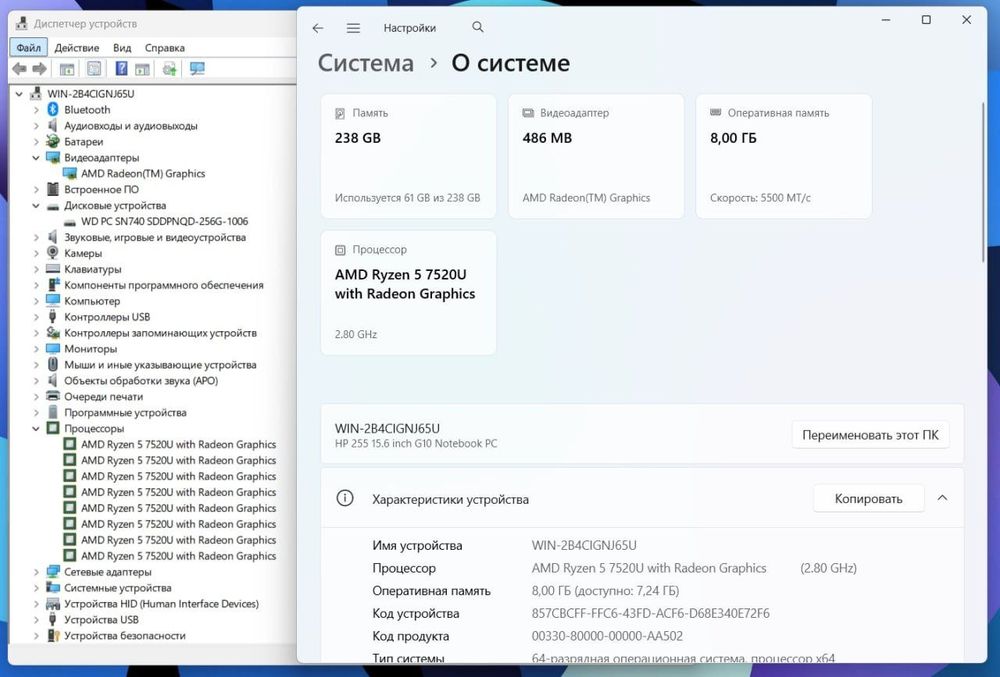Click the Код продукта value 00330-80000-00000-AA502
This screenshot has height=677, width=1000.
[607, 636]
